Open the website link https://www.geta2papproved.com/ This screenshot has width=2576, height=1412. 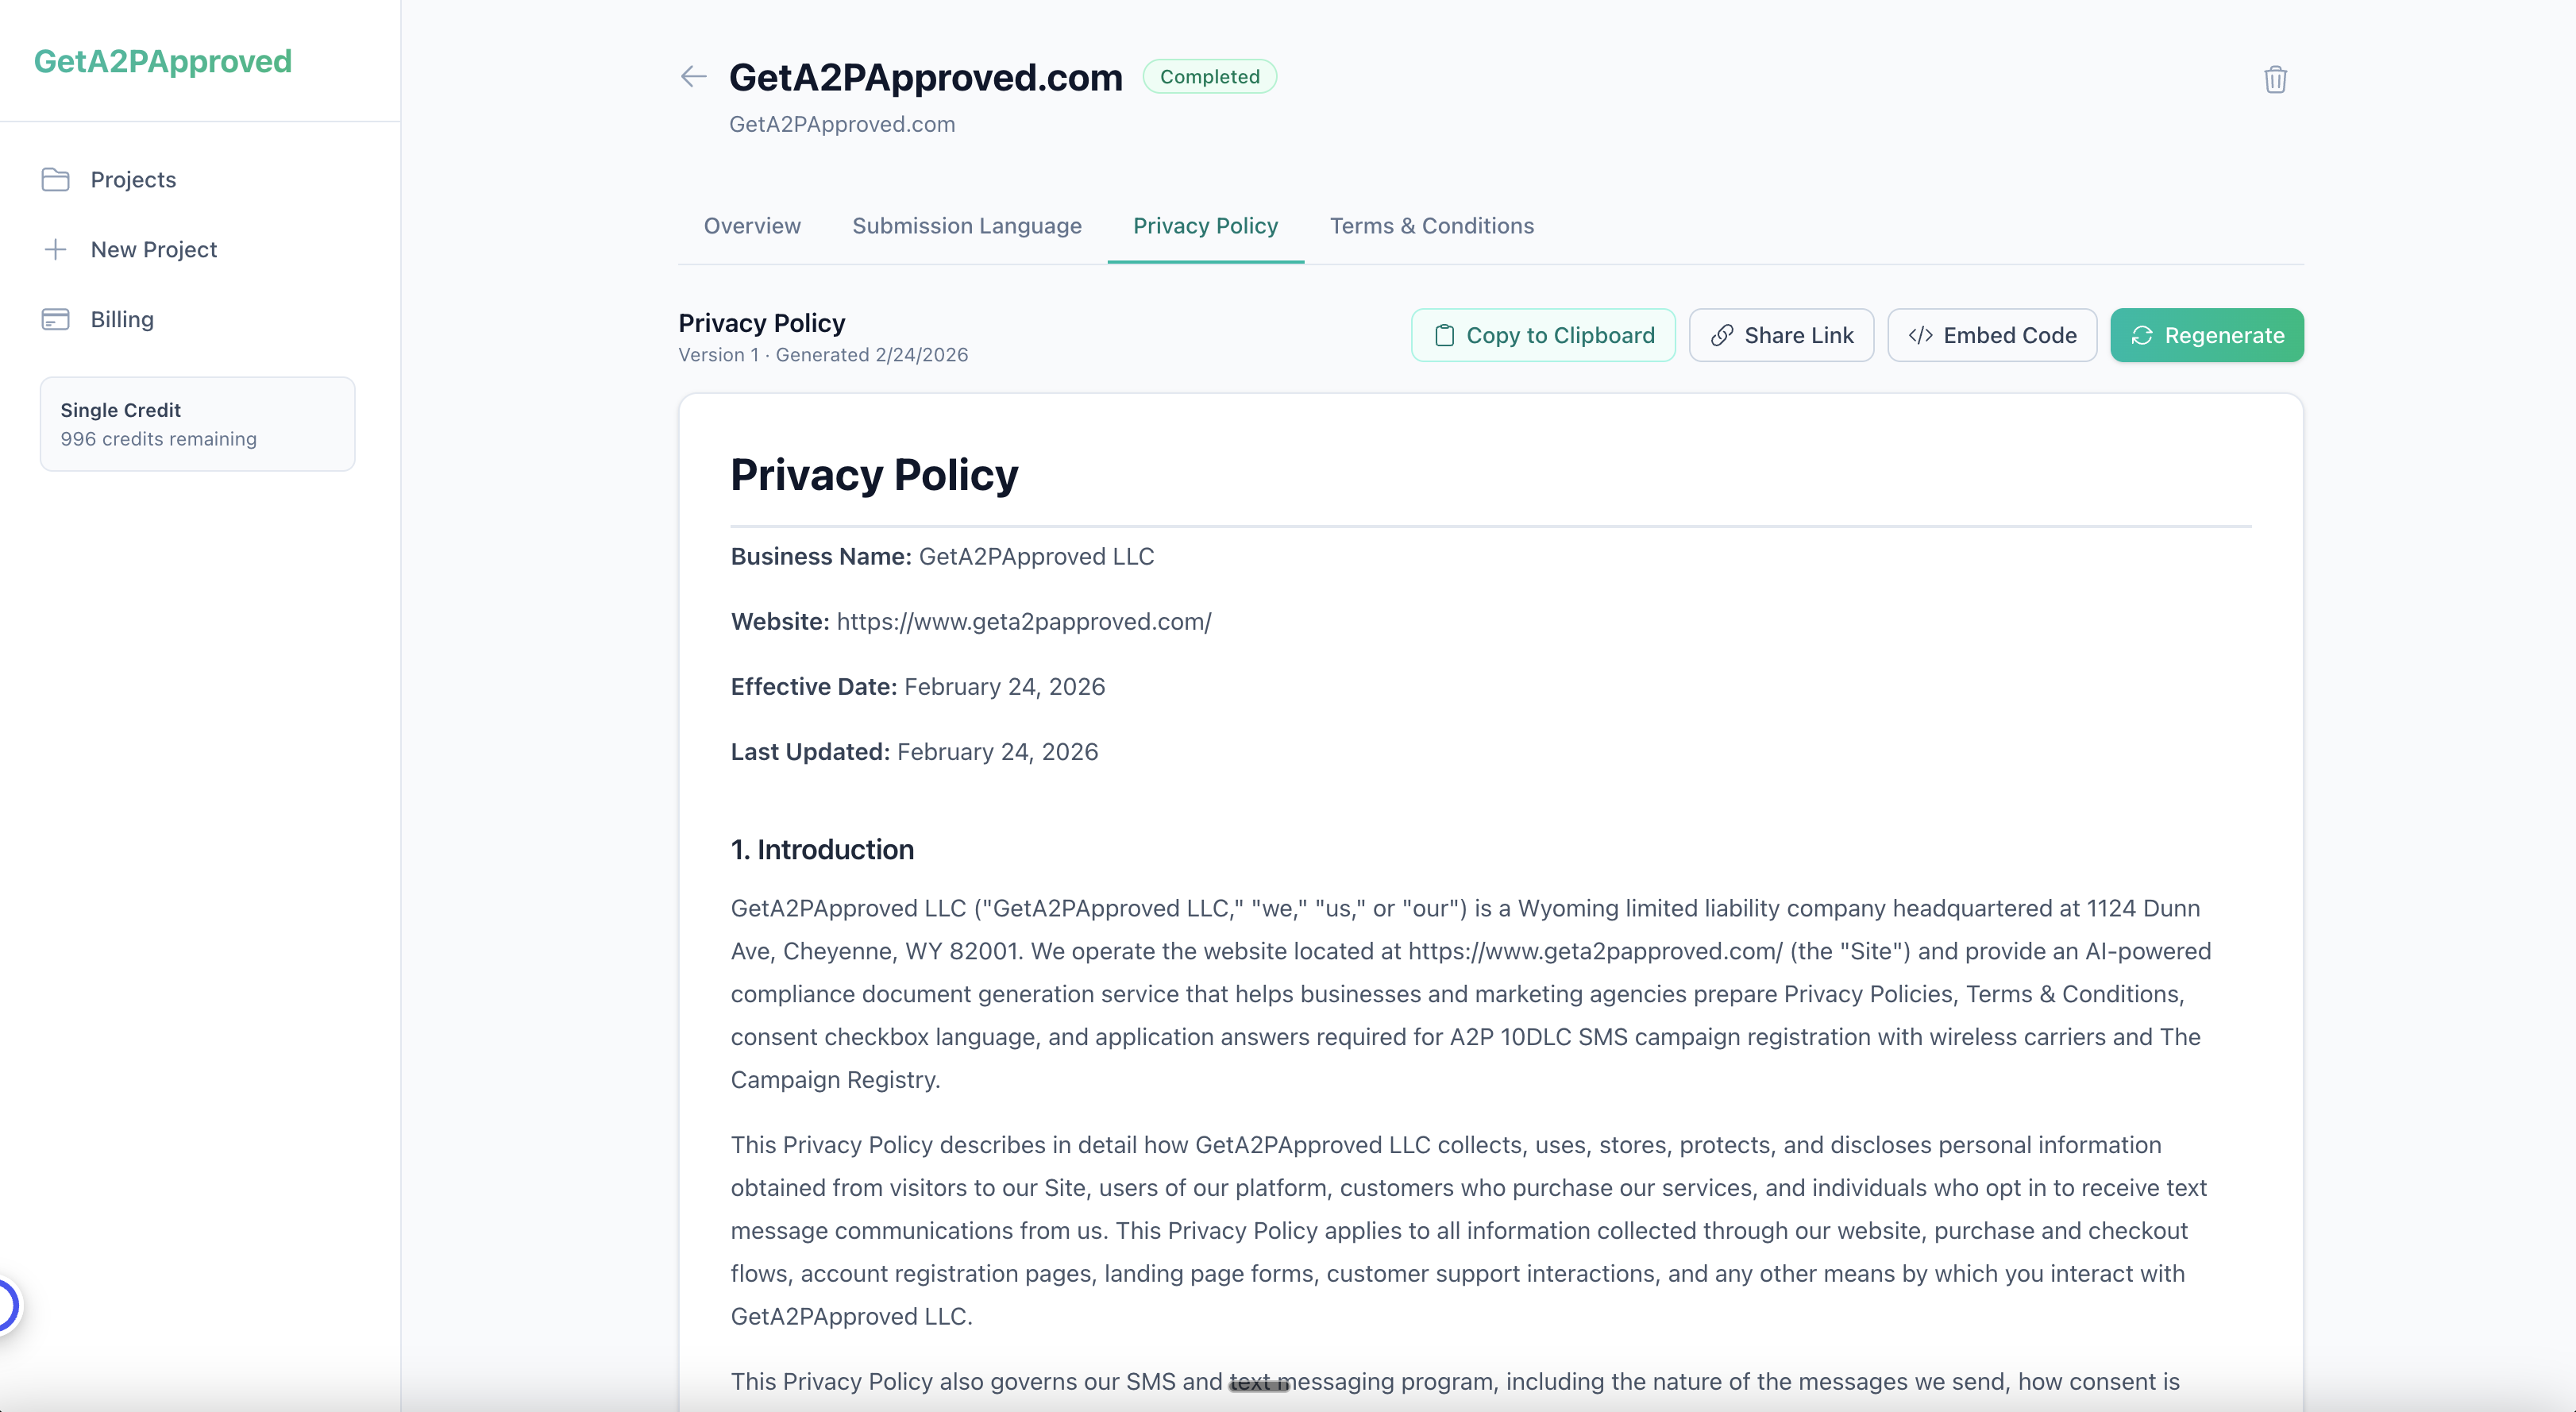(1023, 621)
